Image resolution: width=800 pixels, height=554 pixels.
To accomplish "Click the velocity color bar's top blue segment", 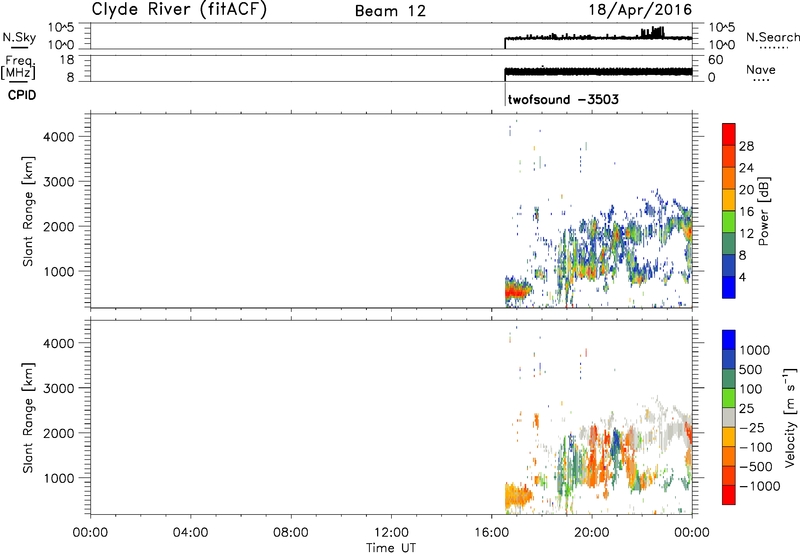I will (729, 340).
